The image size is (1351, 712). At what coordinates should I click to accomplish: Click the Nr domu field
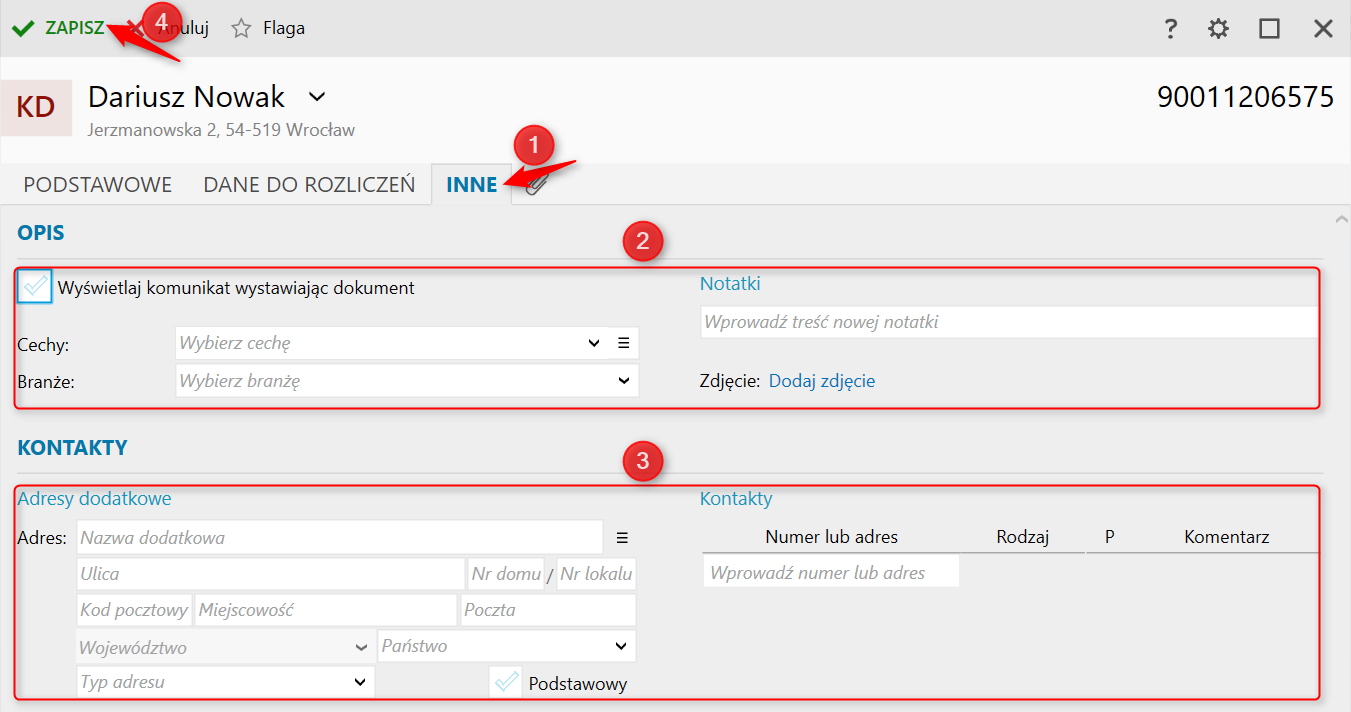click(x=506, y=574)
